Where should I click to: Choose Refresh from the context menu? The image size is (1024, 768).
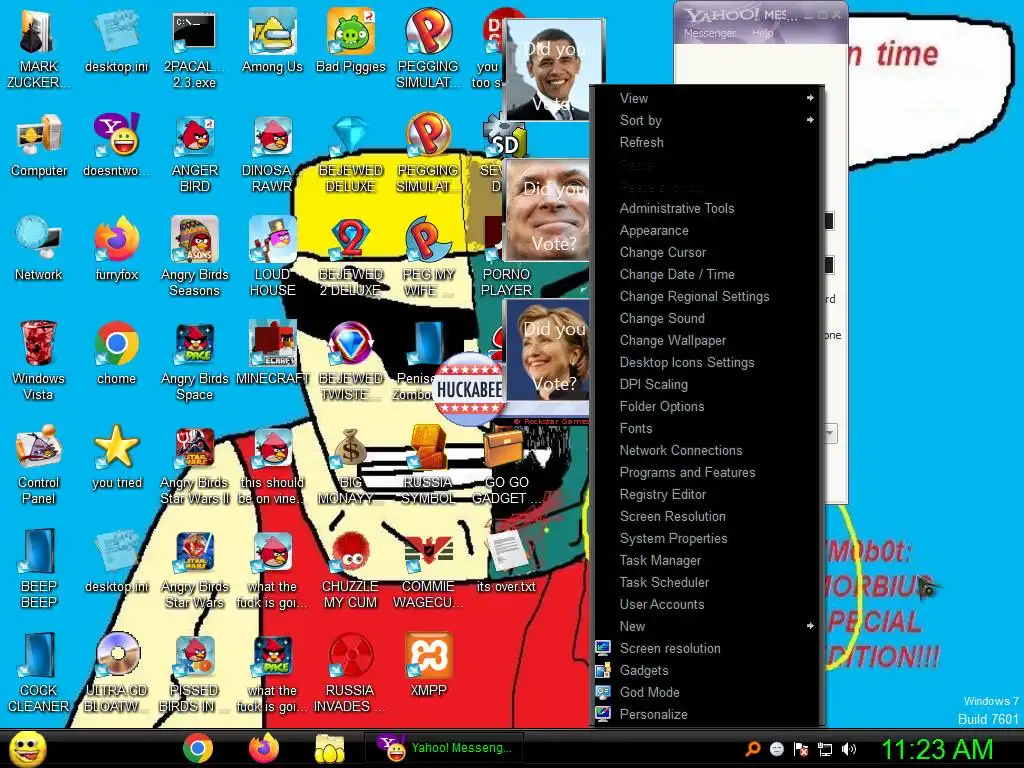coord(707,142)
